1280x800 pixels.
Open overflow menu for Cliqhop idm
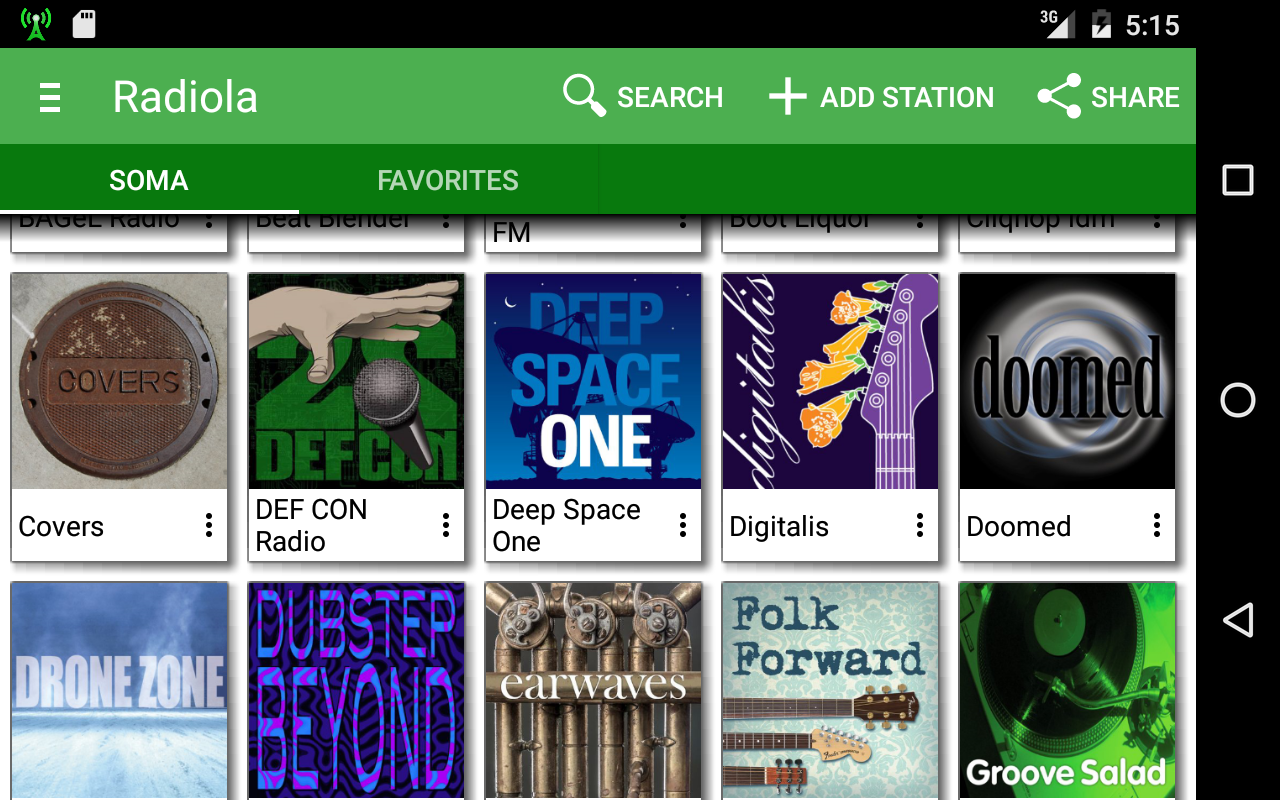click(1156, 222)
